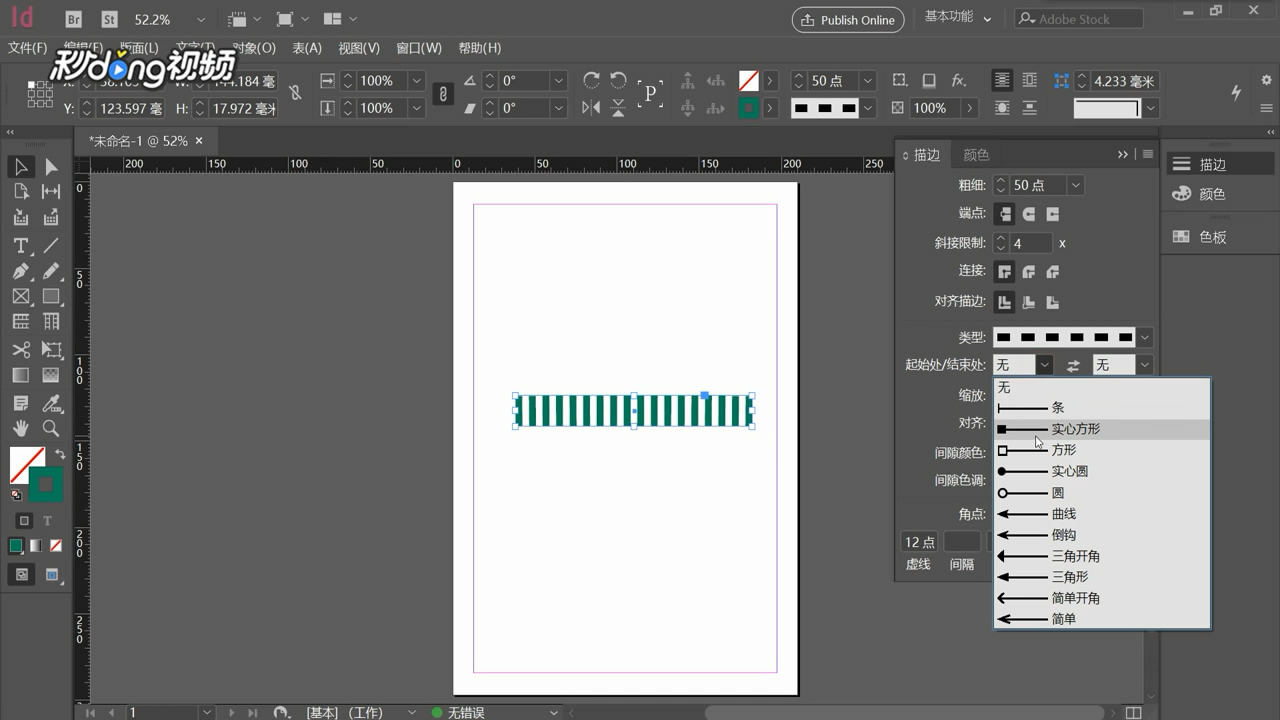The width and height of the screenshot is (1280, 720).
Task: Select the Rectangle Frame tool
Action: coord(21,296)
